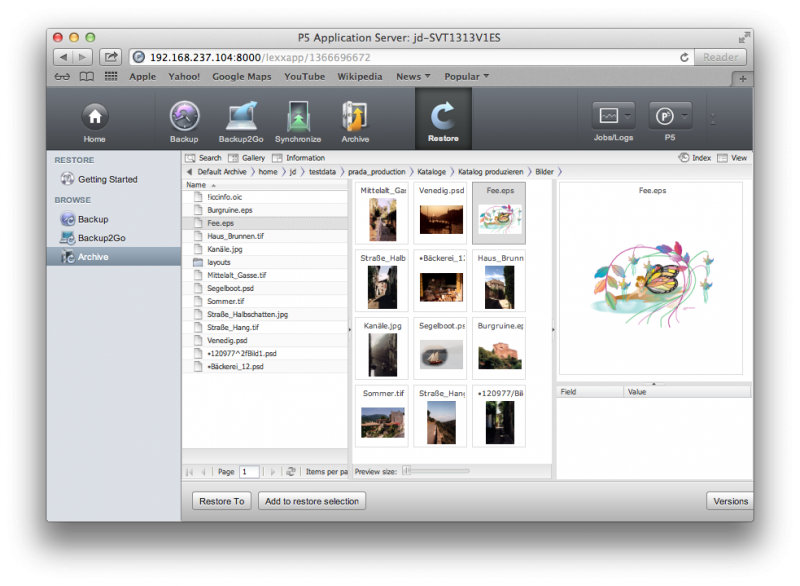800x586 pixels.
Task: Select the Segelboot.psd file row
Action: [x=265, y=288]
